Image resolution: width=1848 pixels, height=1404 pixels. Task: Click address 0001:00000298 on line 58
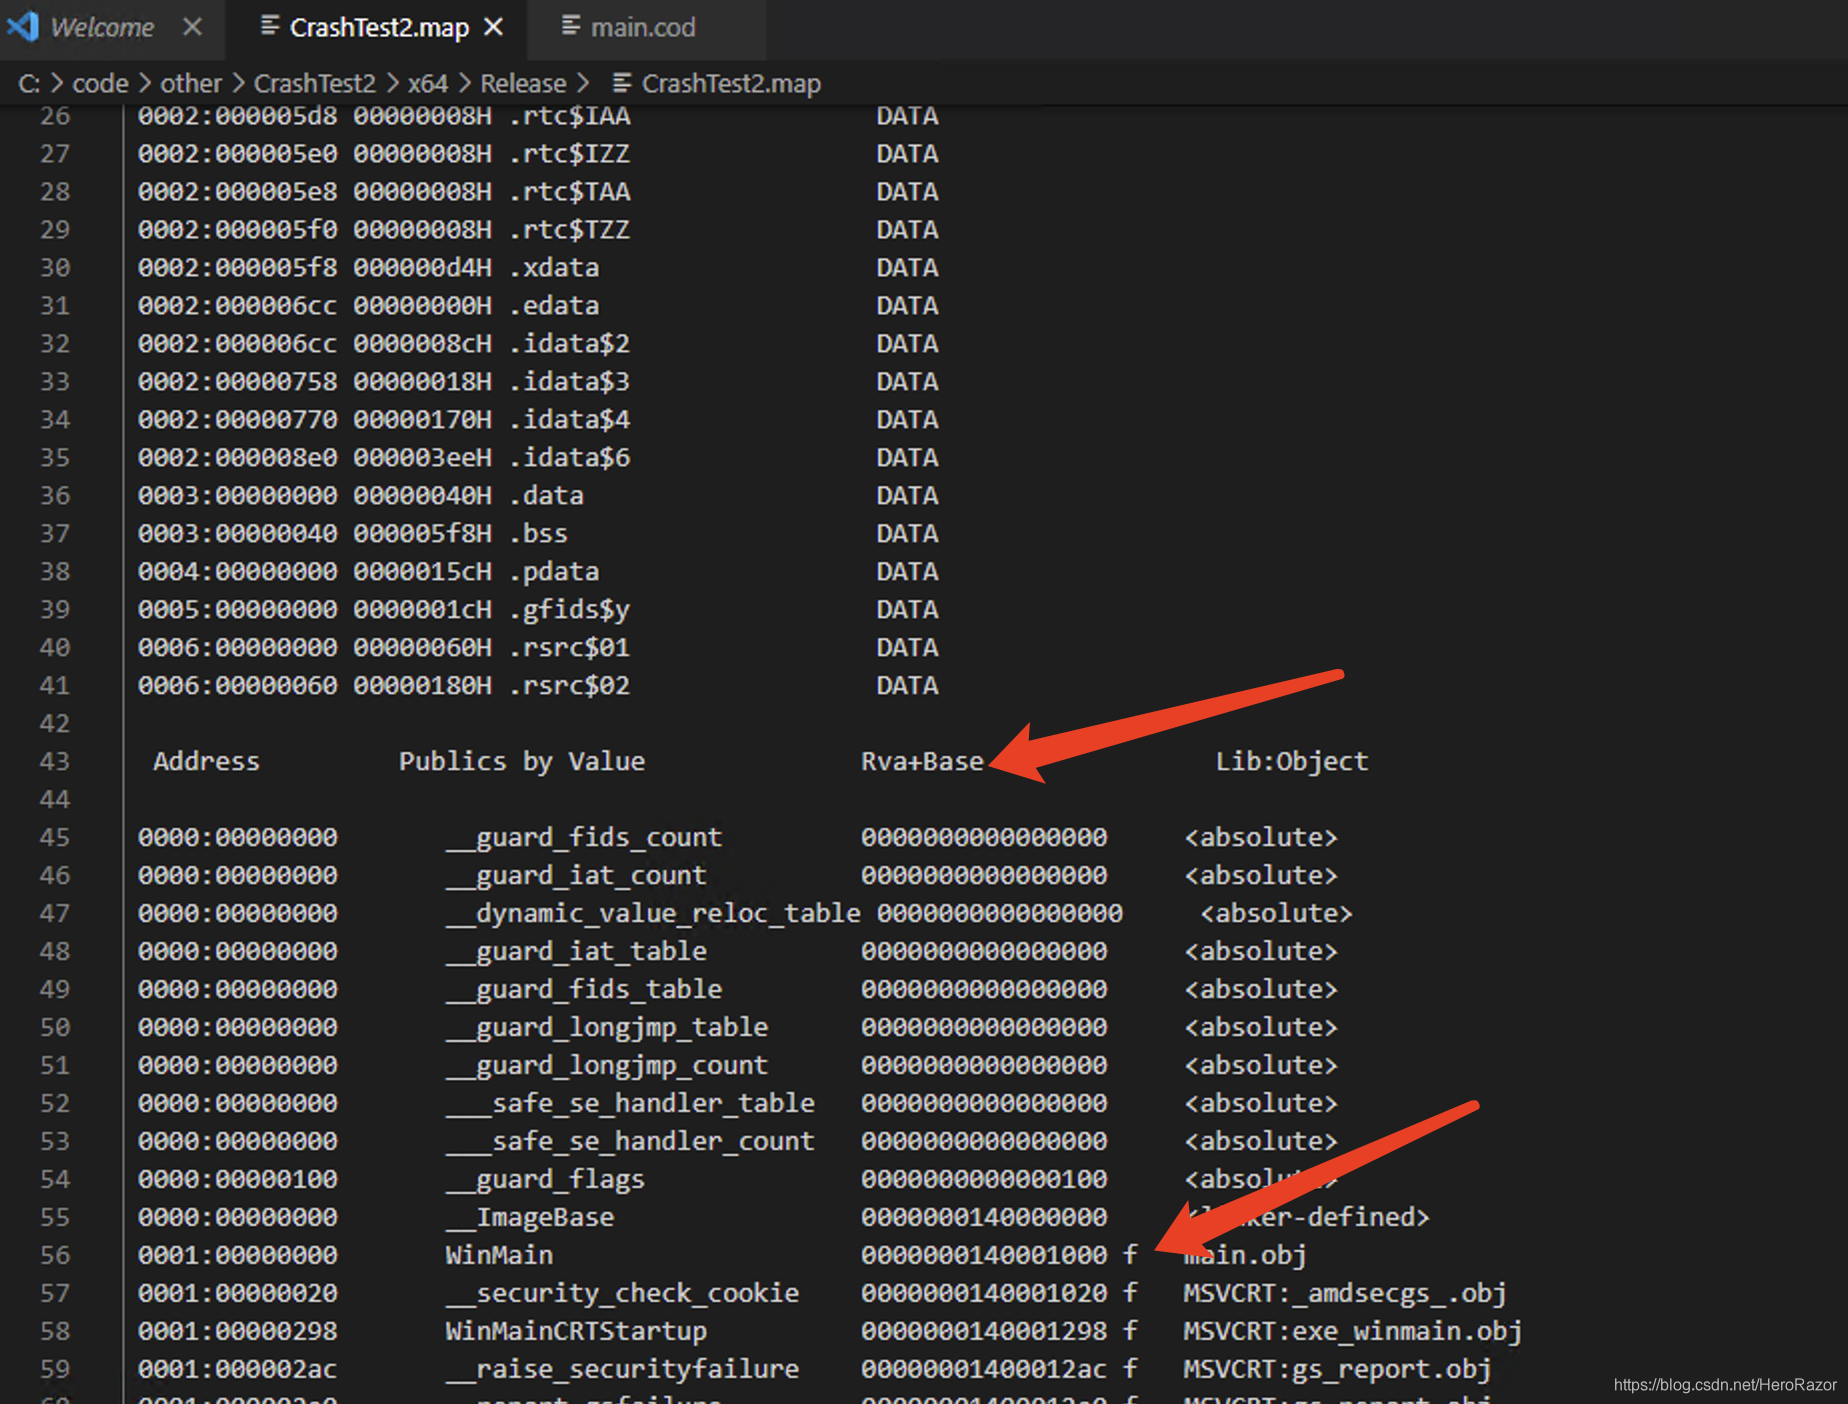pyautogui.click(x=238, y=1331)
